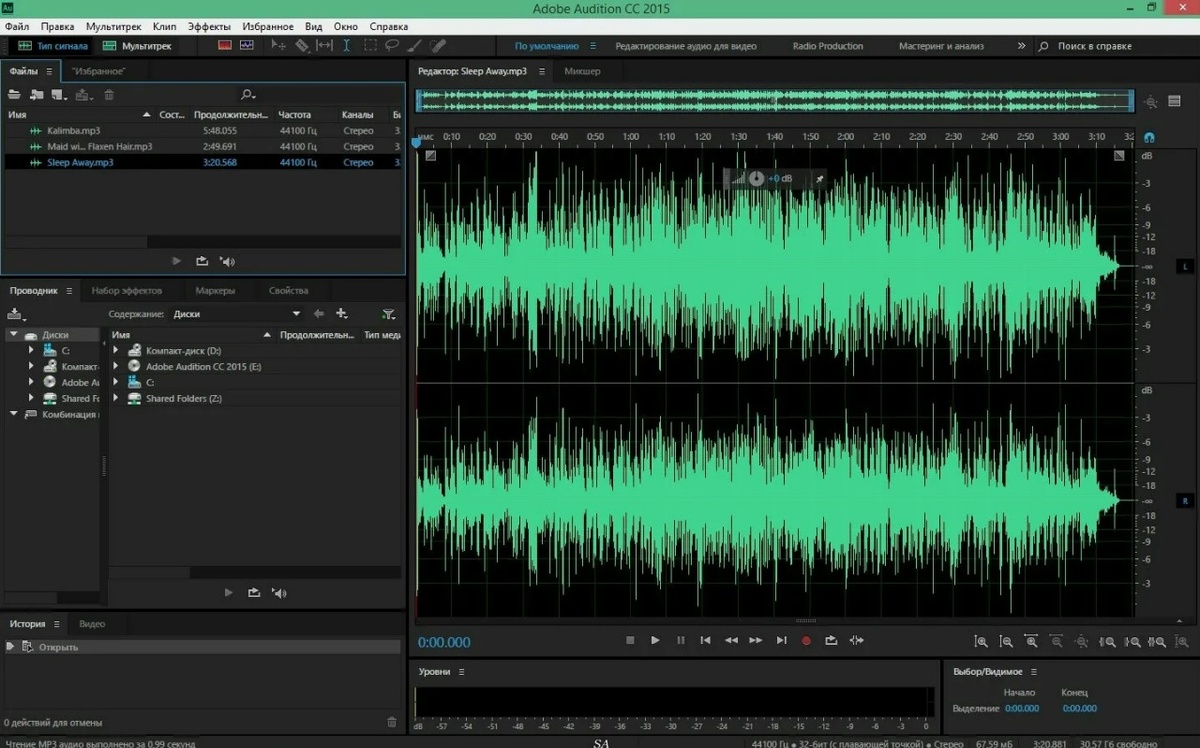This screenshot has width=1200, height=748.
Task: Stop playback with Stop button
Action: click(630, 640)
